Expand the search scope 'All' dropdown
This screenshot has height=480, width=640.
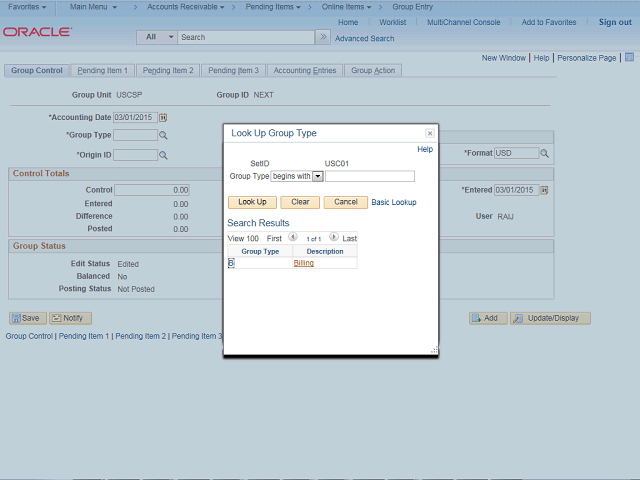[157, 37]
